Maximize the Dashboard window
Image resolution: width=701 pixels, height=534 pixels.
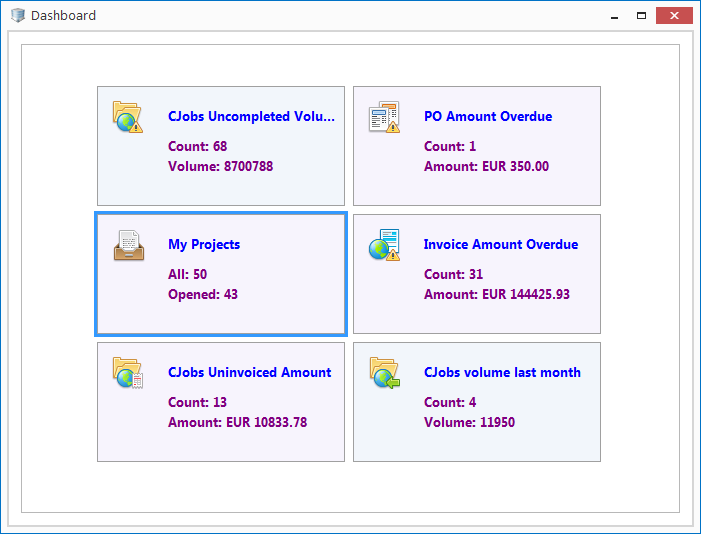(642, 16)
